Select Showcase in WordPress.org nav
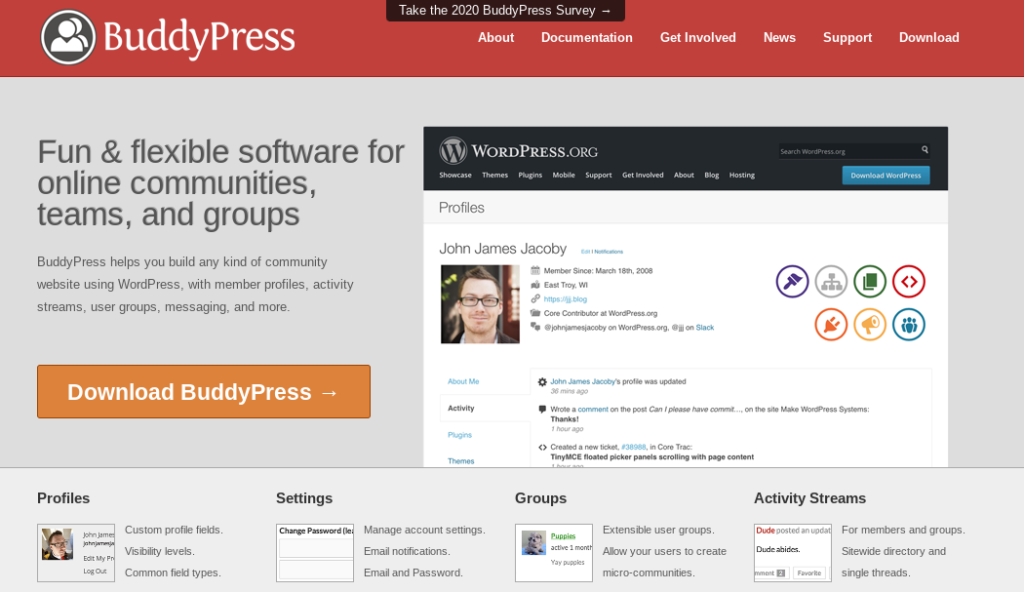The height and width of the screenshot is (592, 1024). click(455, 175)
